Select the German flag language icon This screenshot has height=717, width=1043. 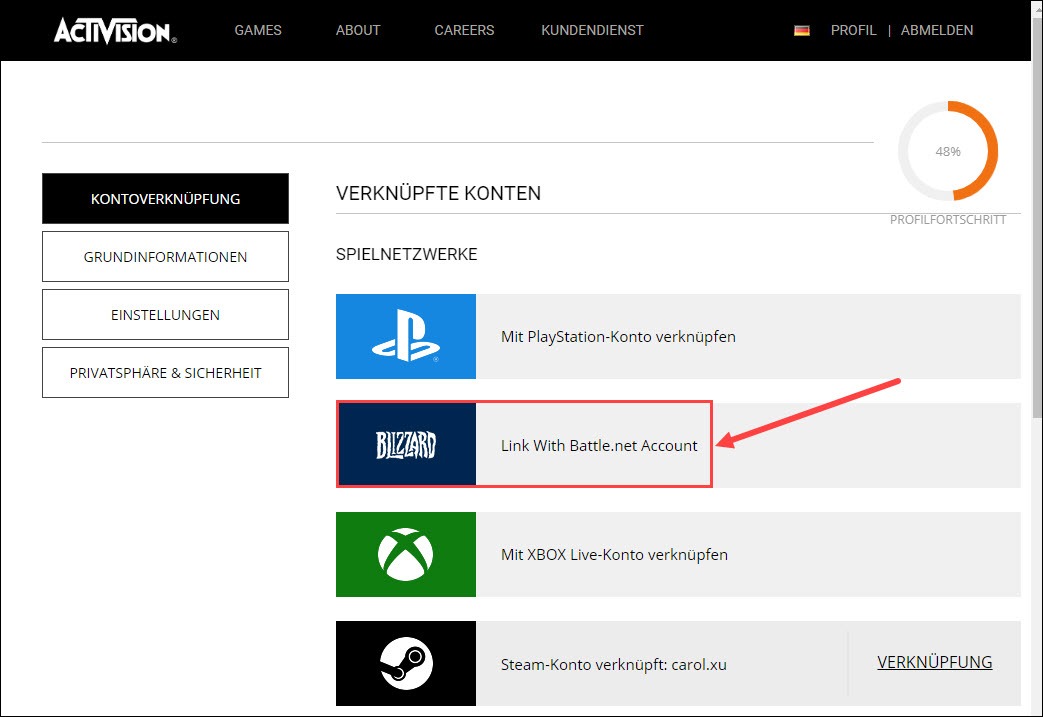(802, 31)
